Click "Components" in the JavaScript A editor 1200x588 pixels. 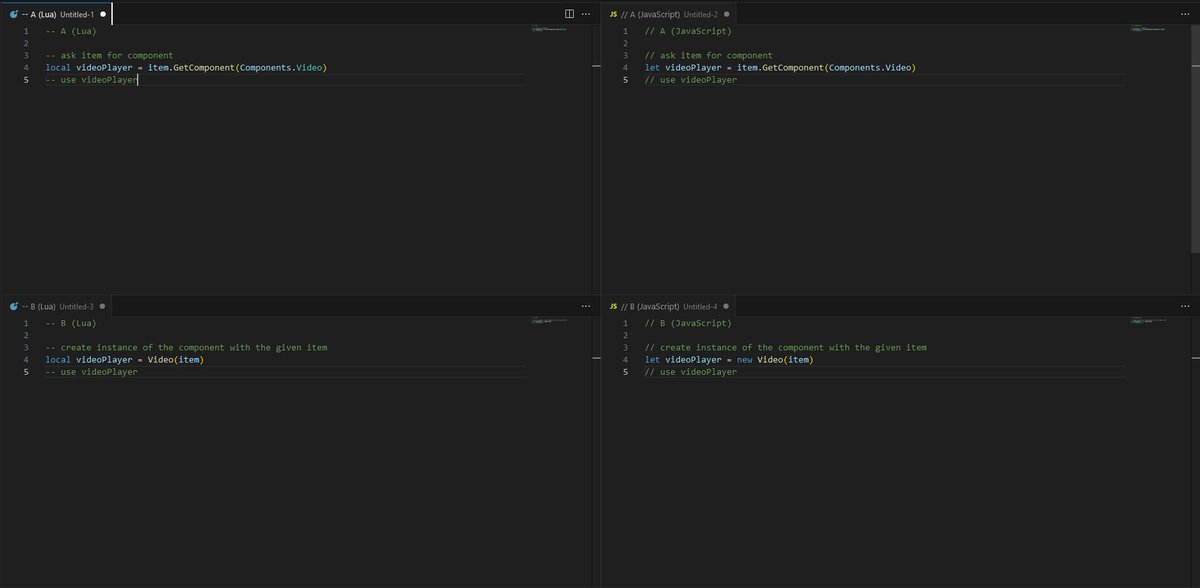pyautogui.click(x=853, y=67)
